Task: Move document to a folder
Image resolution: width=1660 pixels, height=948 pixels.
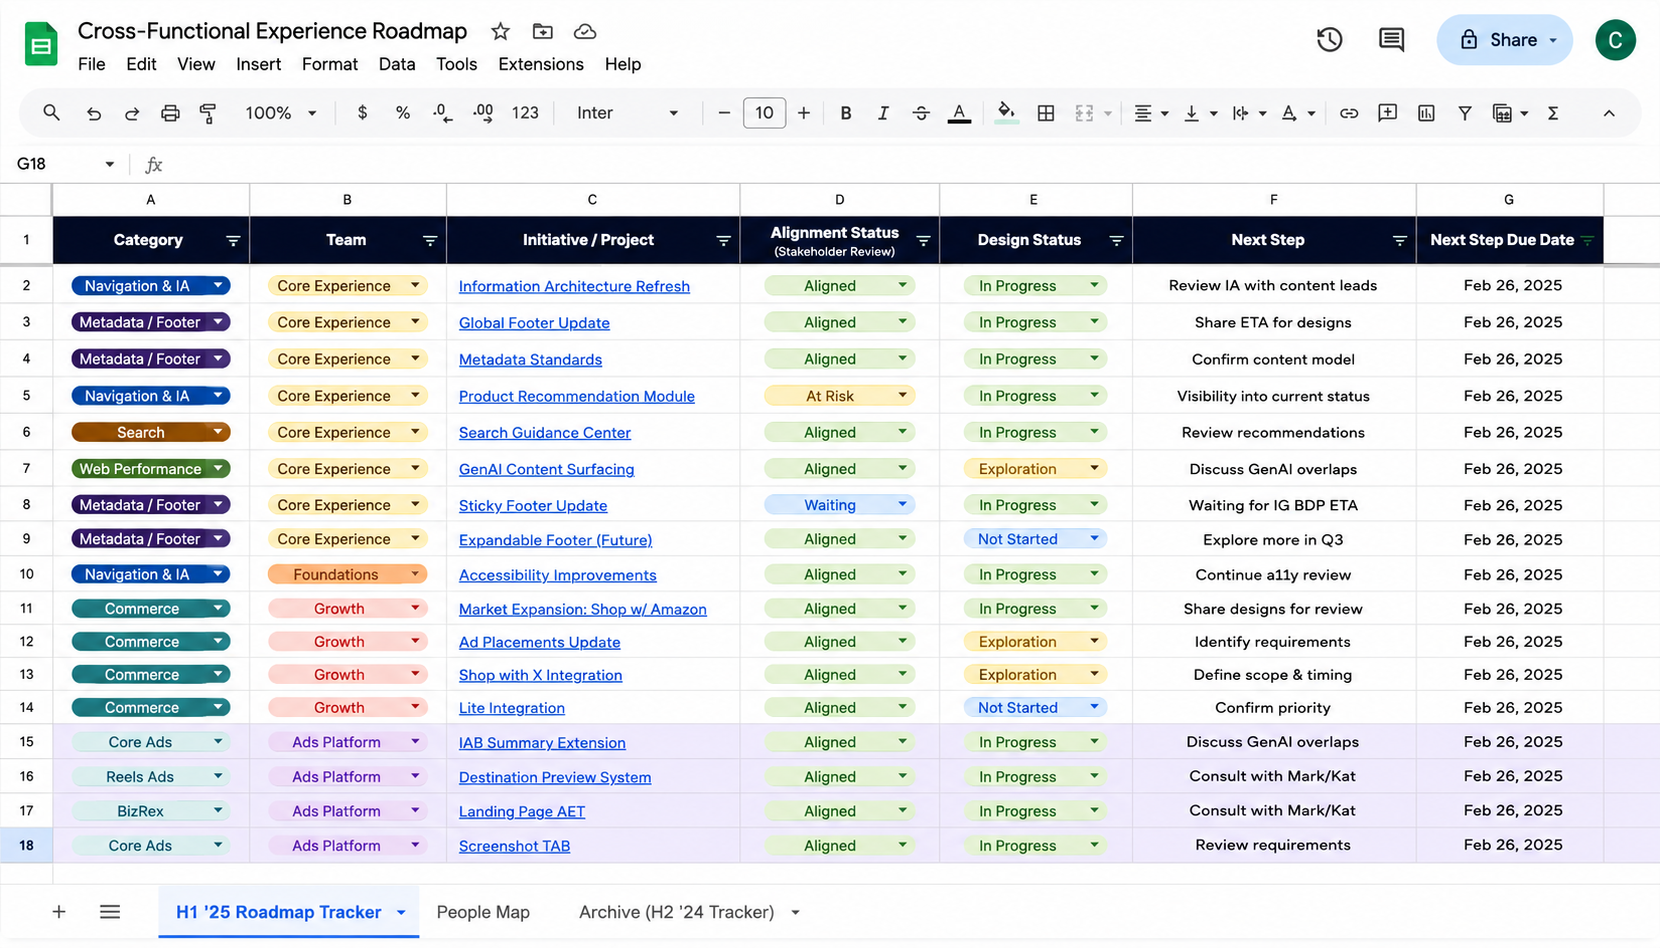Action: click(543, 31)
